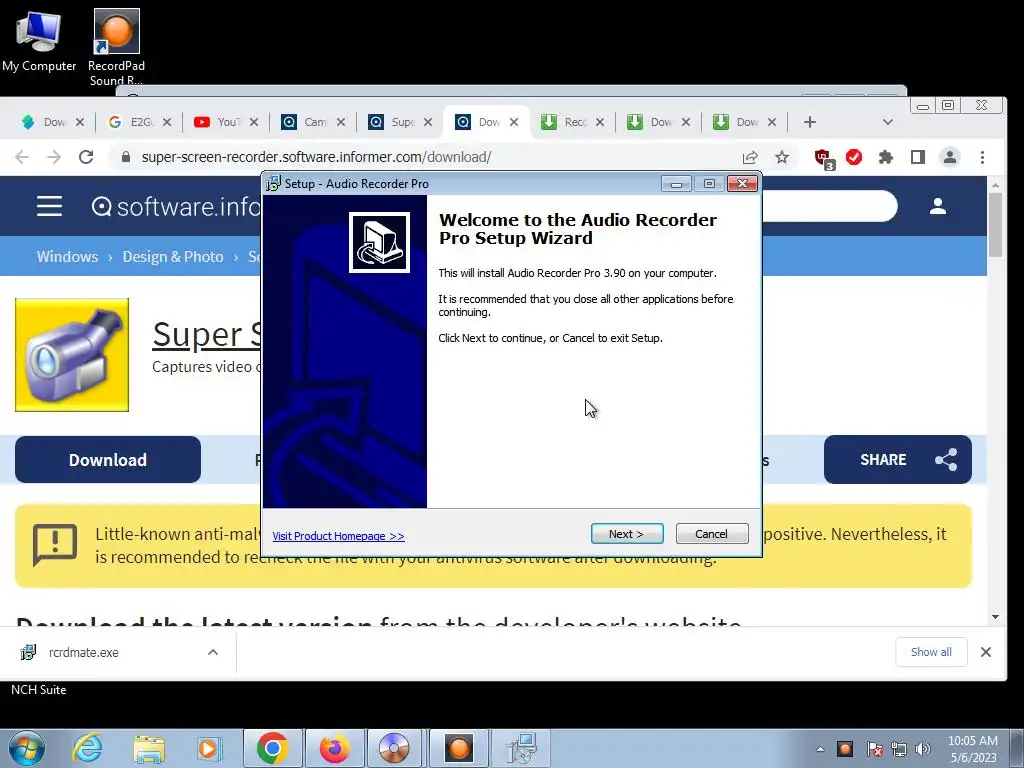Bookmark this page with the star icon
The image size is (1024, 768).
pos(782,157)
